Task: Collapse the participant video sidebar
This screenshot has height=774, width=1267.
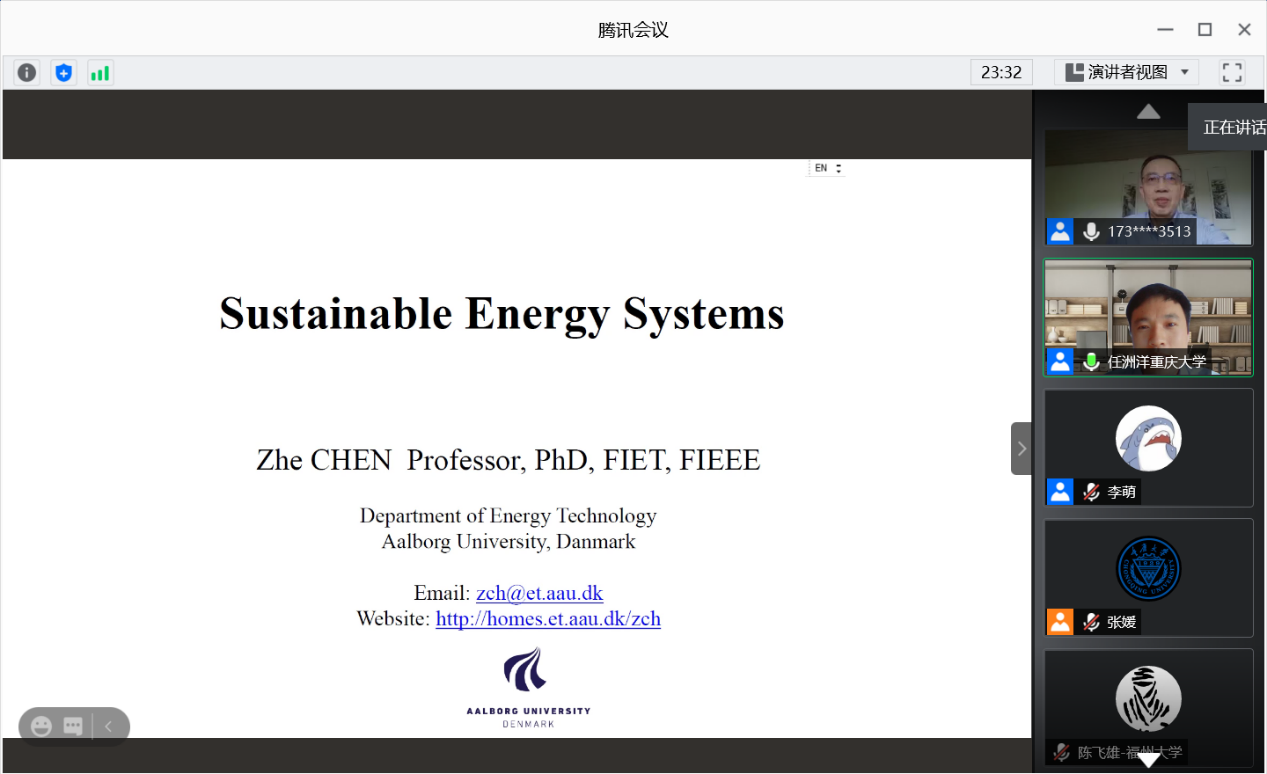Action: coord(1021,448)
